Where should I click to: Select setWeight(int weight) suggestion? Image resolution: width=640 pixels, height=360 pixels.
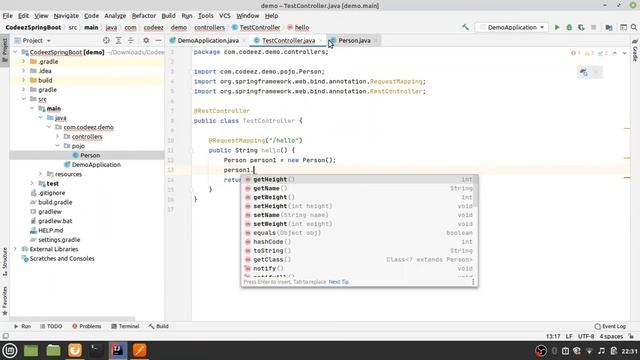(359, 224)
